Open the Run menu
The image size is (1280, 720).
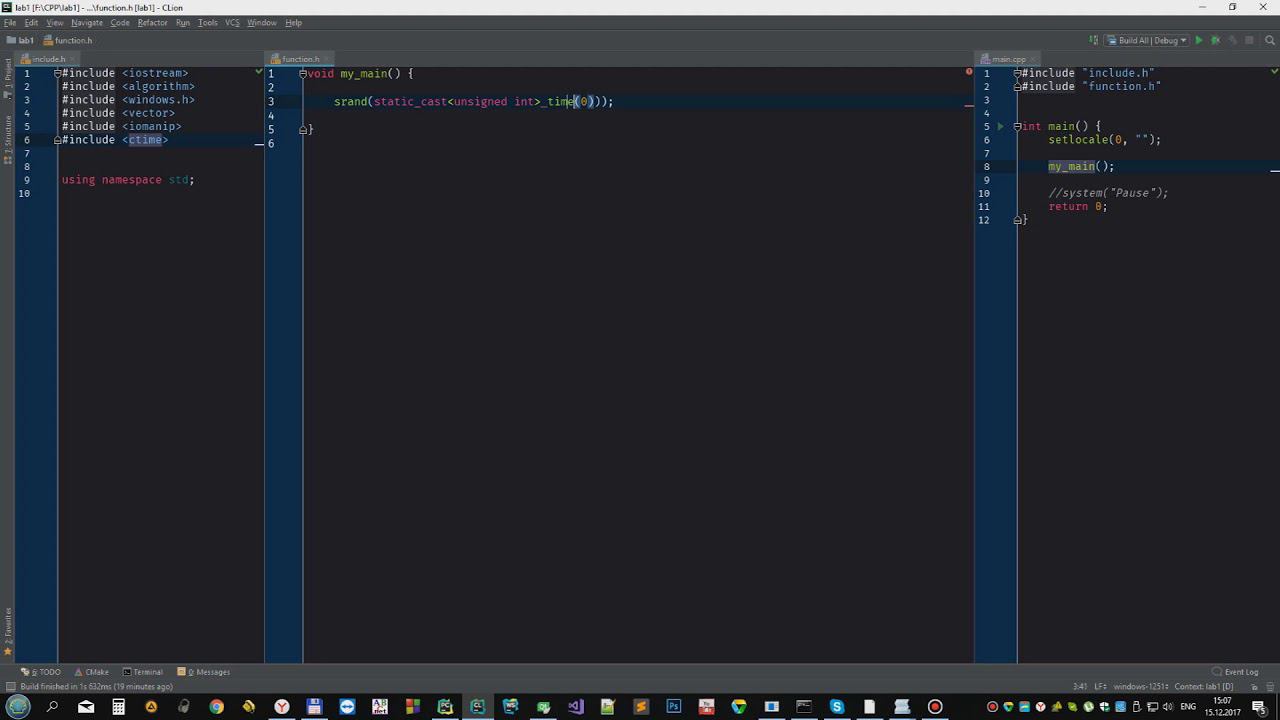183,22
